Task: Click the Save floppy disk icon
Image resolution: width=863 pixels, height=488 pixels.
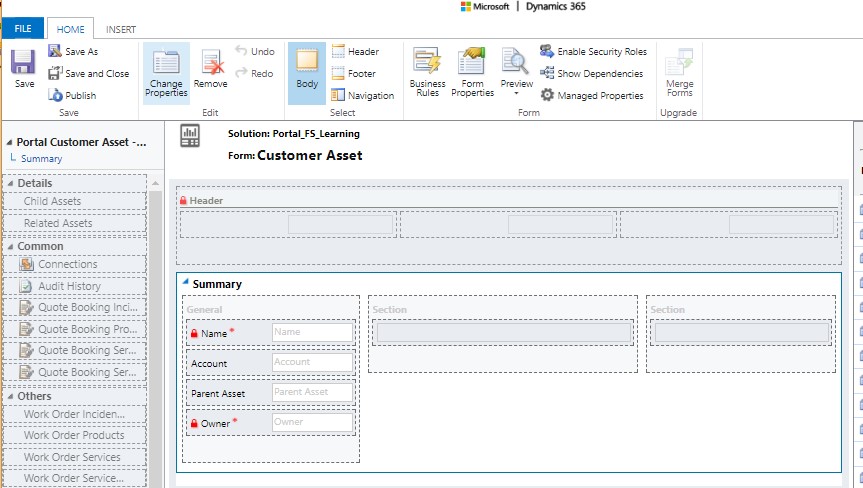Action: [24, 62]
